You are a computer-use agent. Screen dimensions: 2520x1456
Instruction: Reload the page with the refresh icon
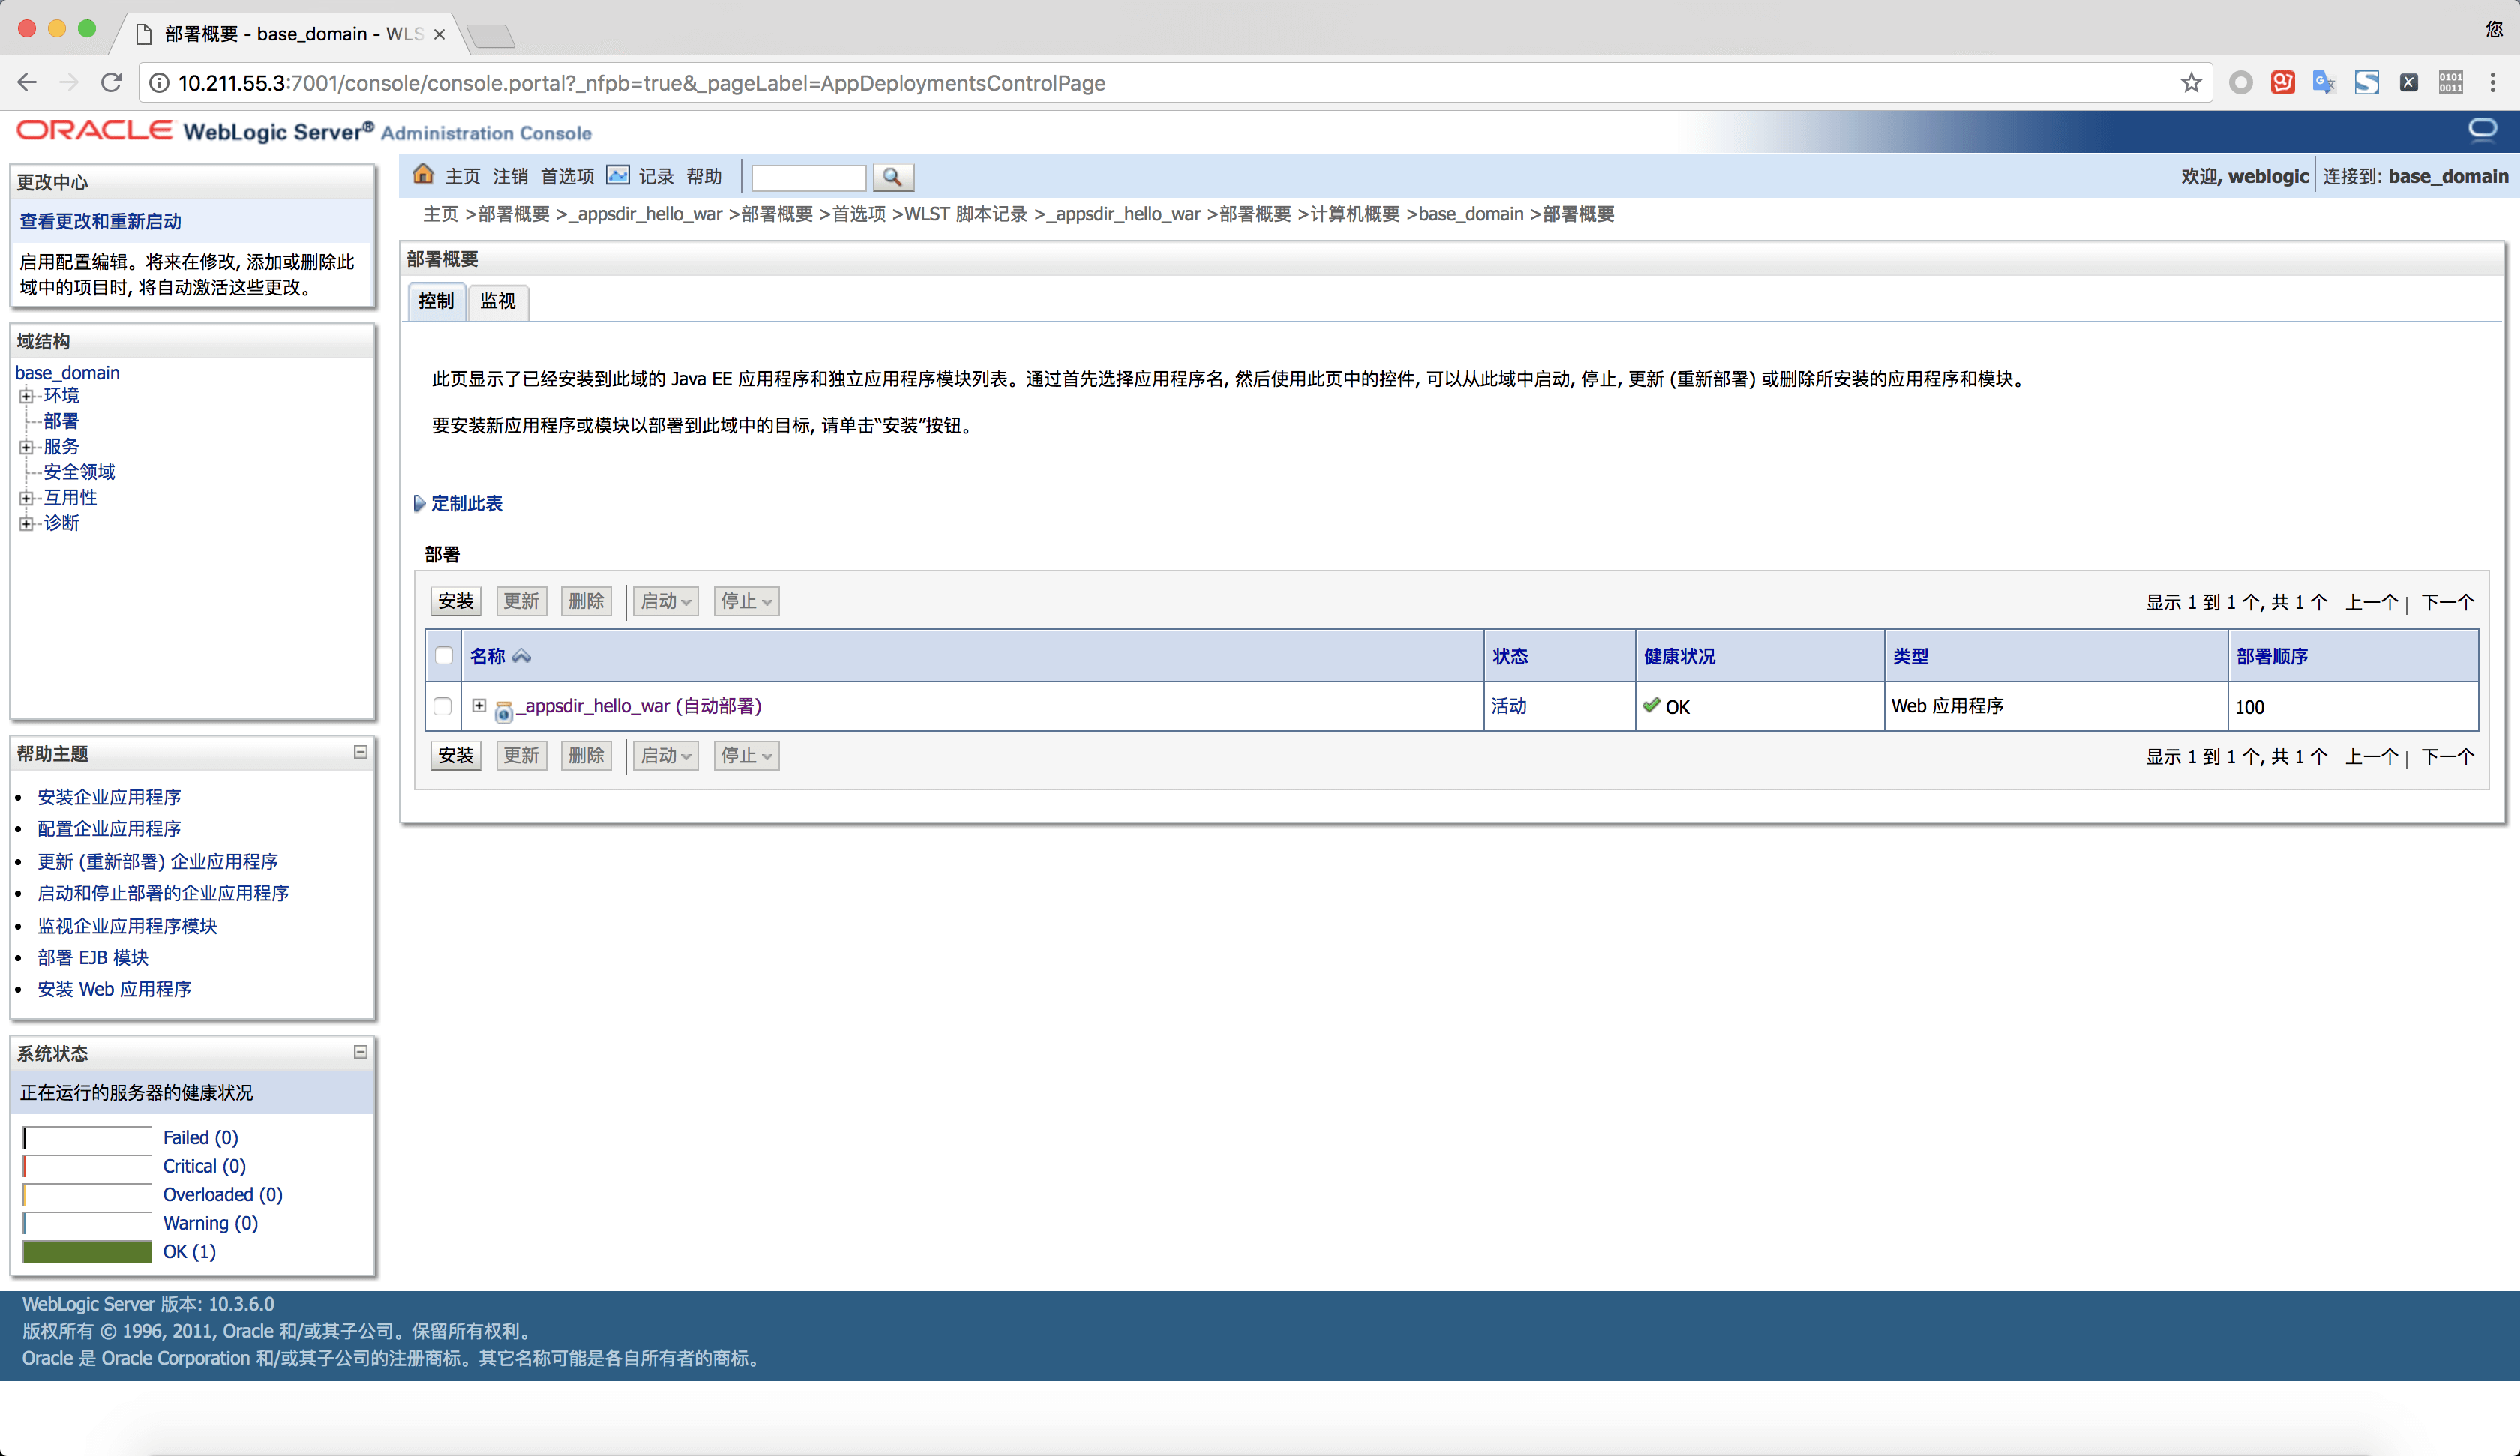coord(111,83)
